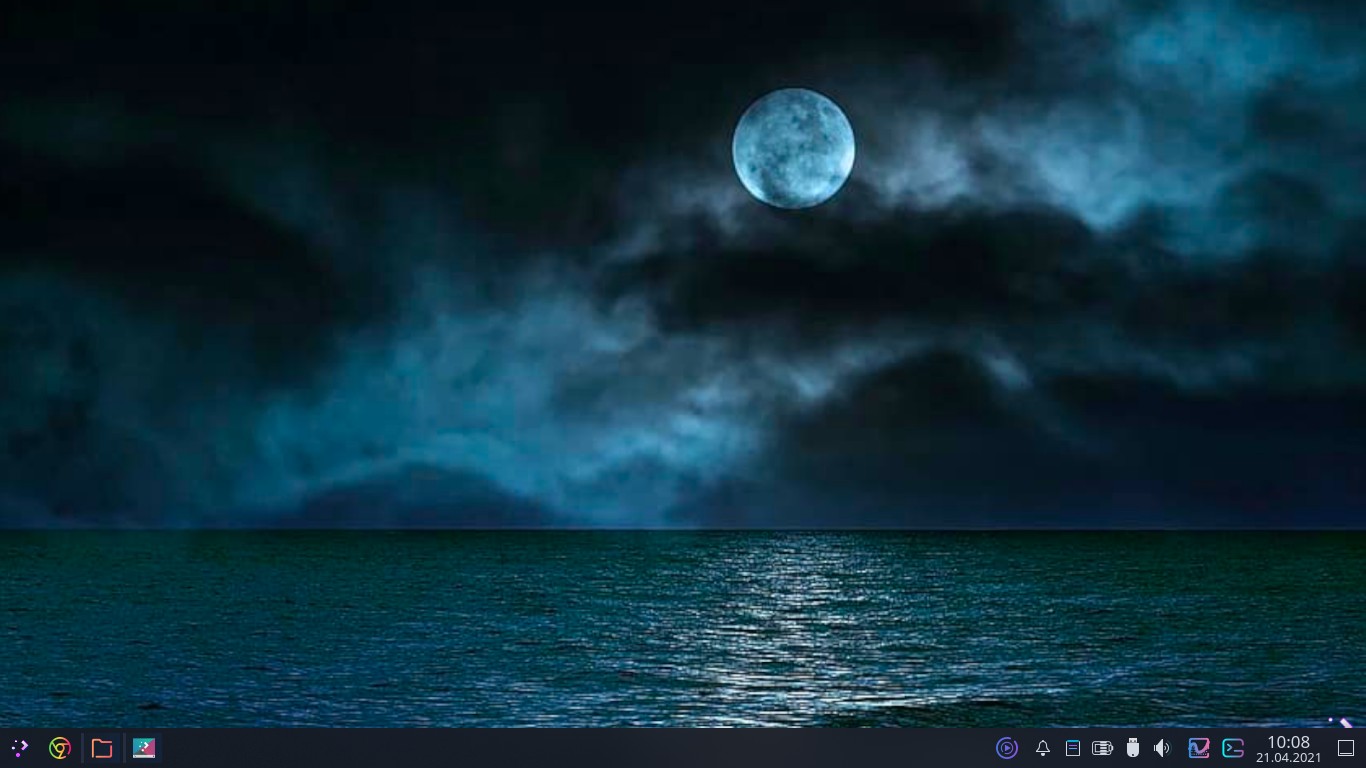Open battery and power status

coord(1103,748)
